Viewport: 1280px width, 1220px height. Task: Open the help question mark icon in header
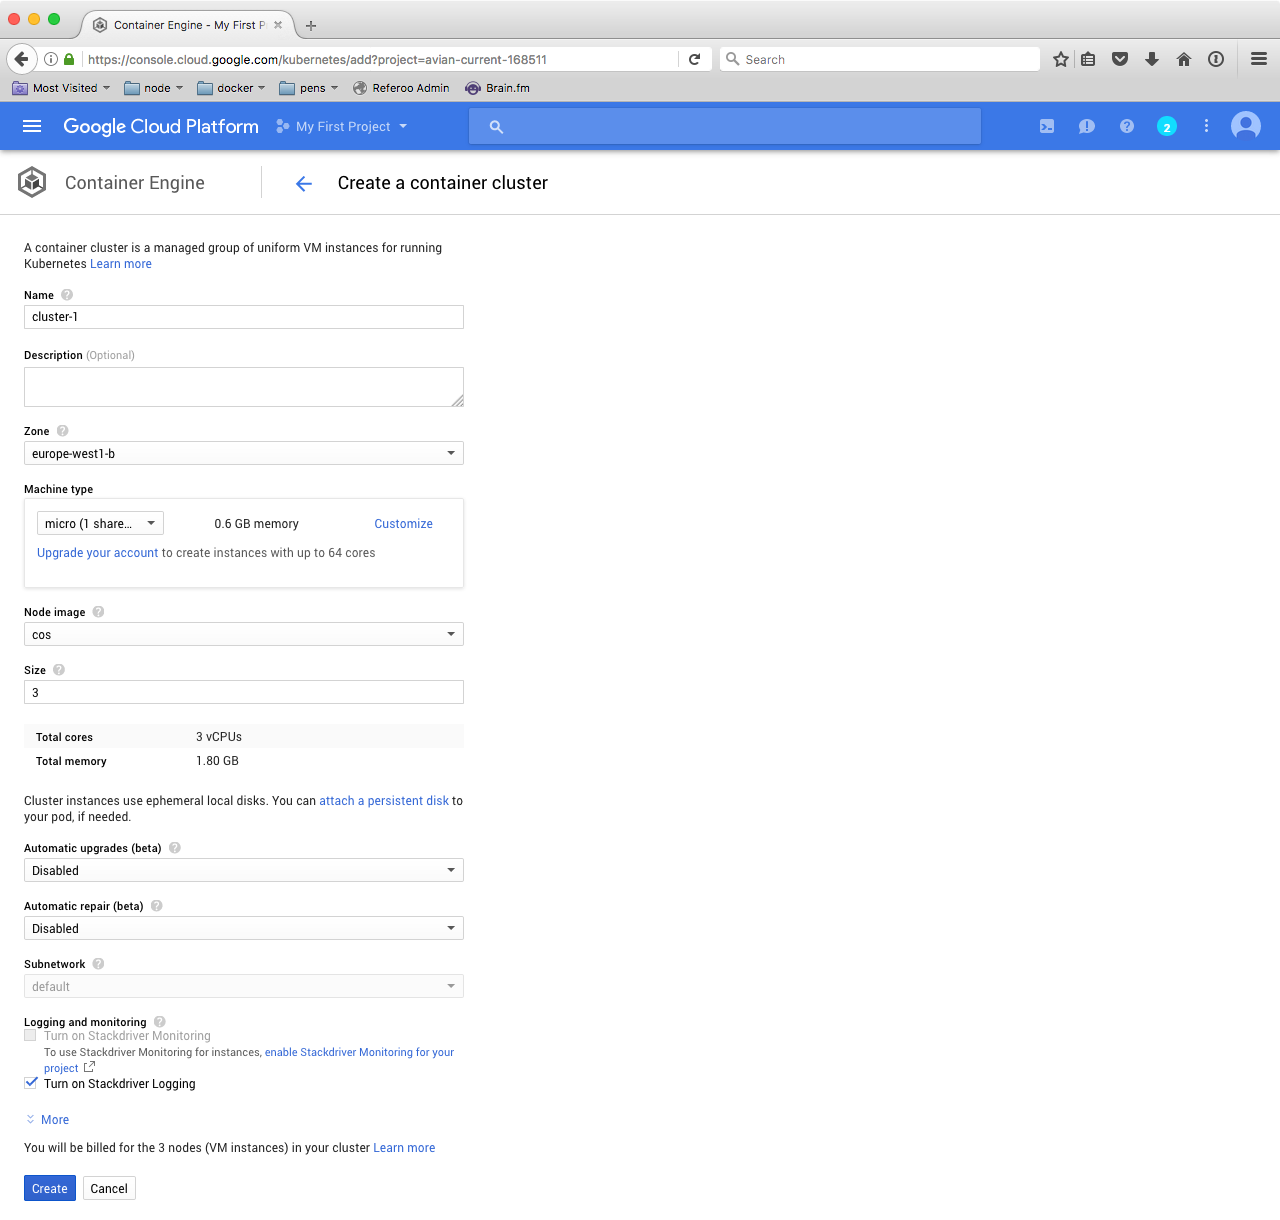tap(1127, 126)
